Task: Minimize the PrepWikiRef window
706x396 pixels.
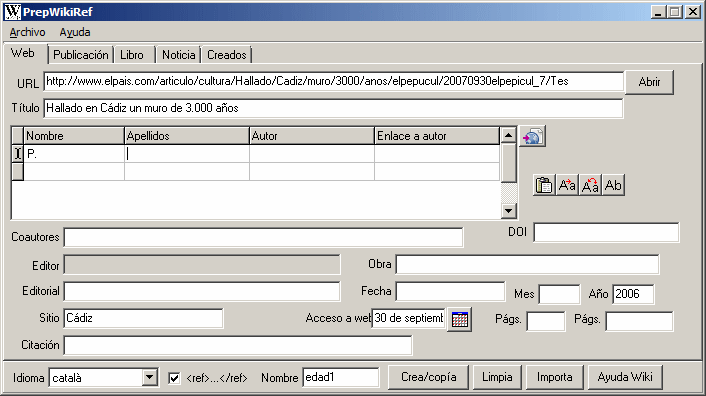Action: click(658, 12)
